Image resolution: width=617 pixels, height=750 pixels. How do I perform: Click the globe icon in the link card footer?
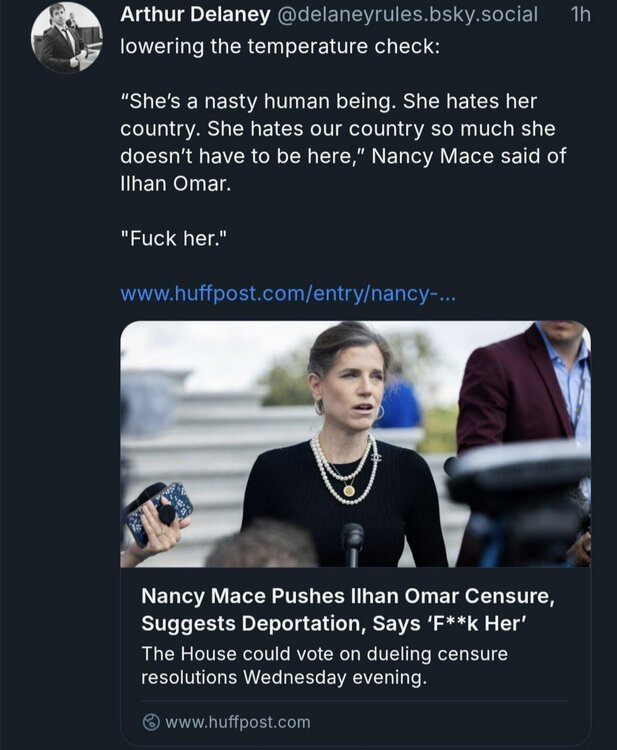(151, 721)
